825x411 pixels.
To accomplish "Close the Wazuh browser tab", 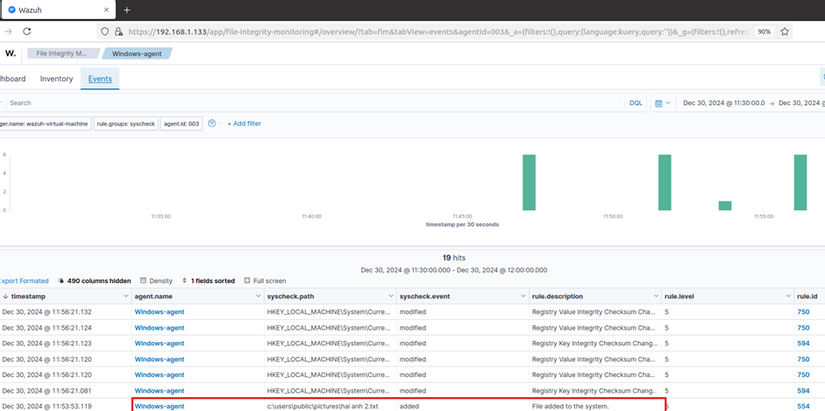I will point(106,10).
